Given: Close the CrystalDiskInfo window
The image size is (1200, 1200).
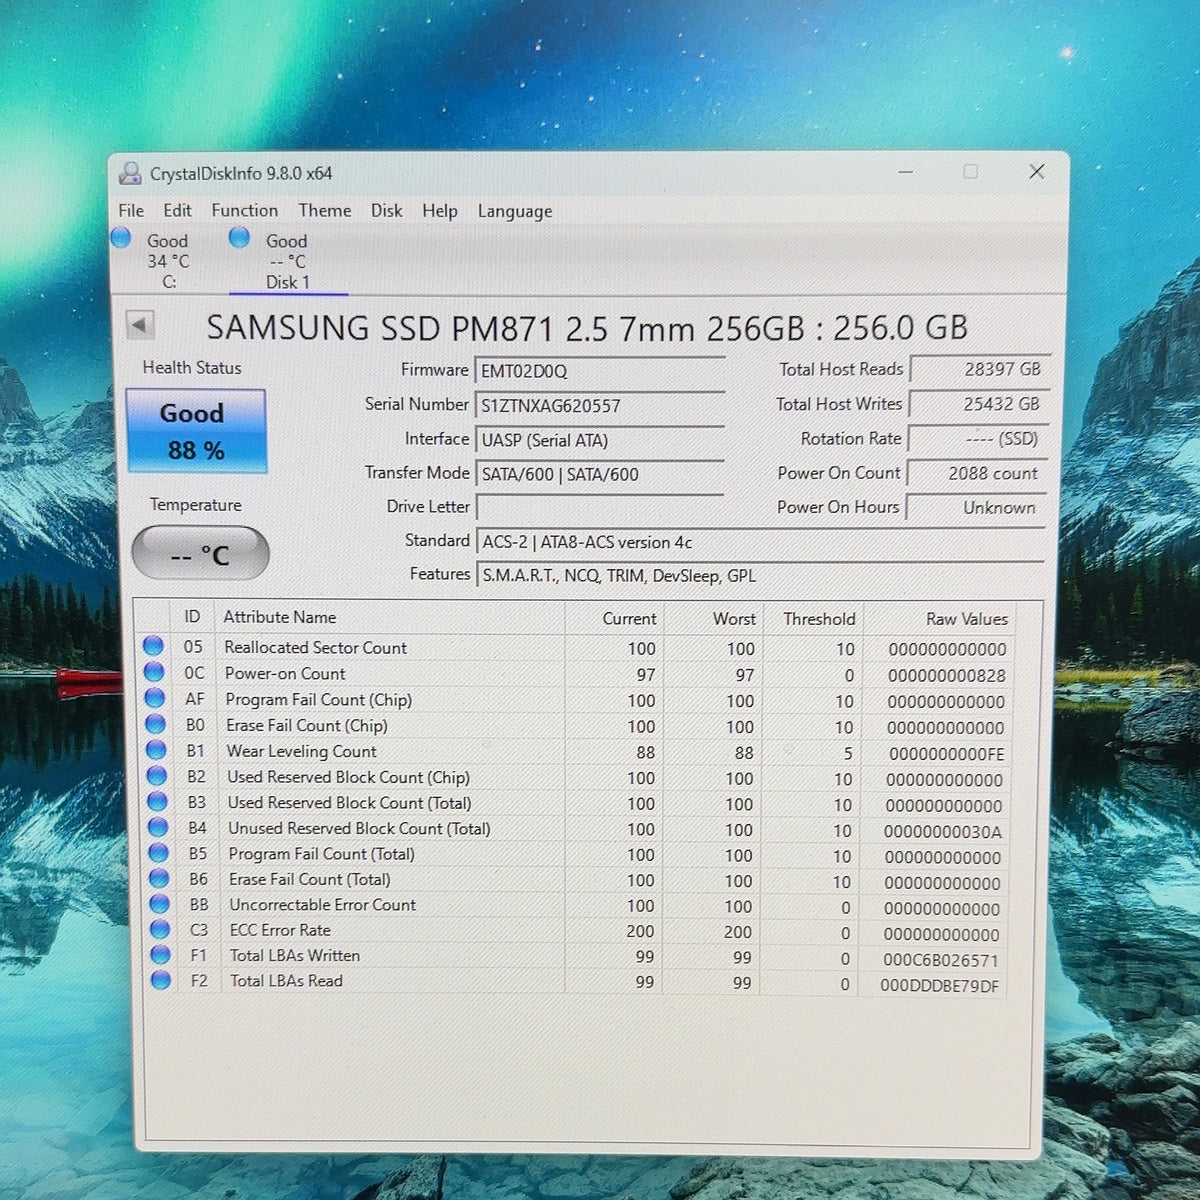Looking at the screenshot, I should 1037,172.
